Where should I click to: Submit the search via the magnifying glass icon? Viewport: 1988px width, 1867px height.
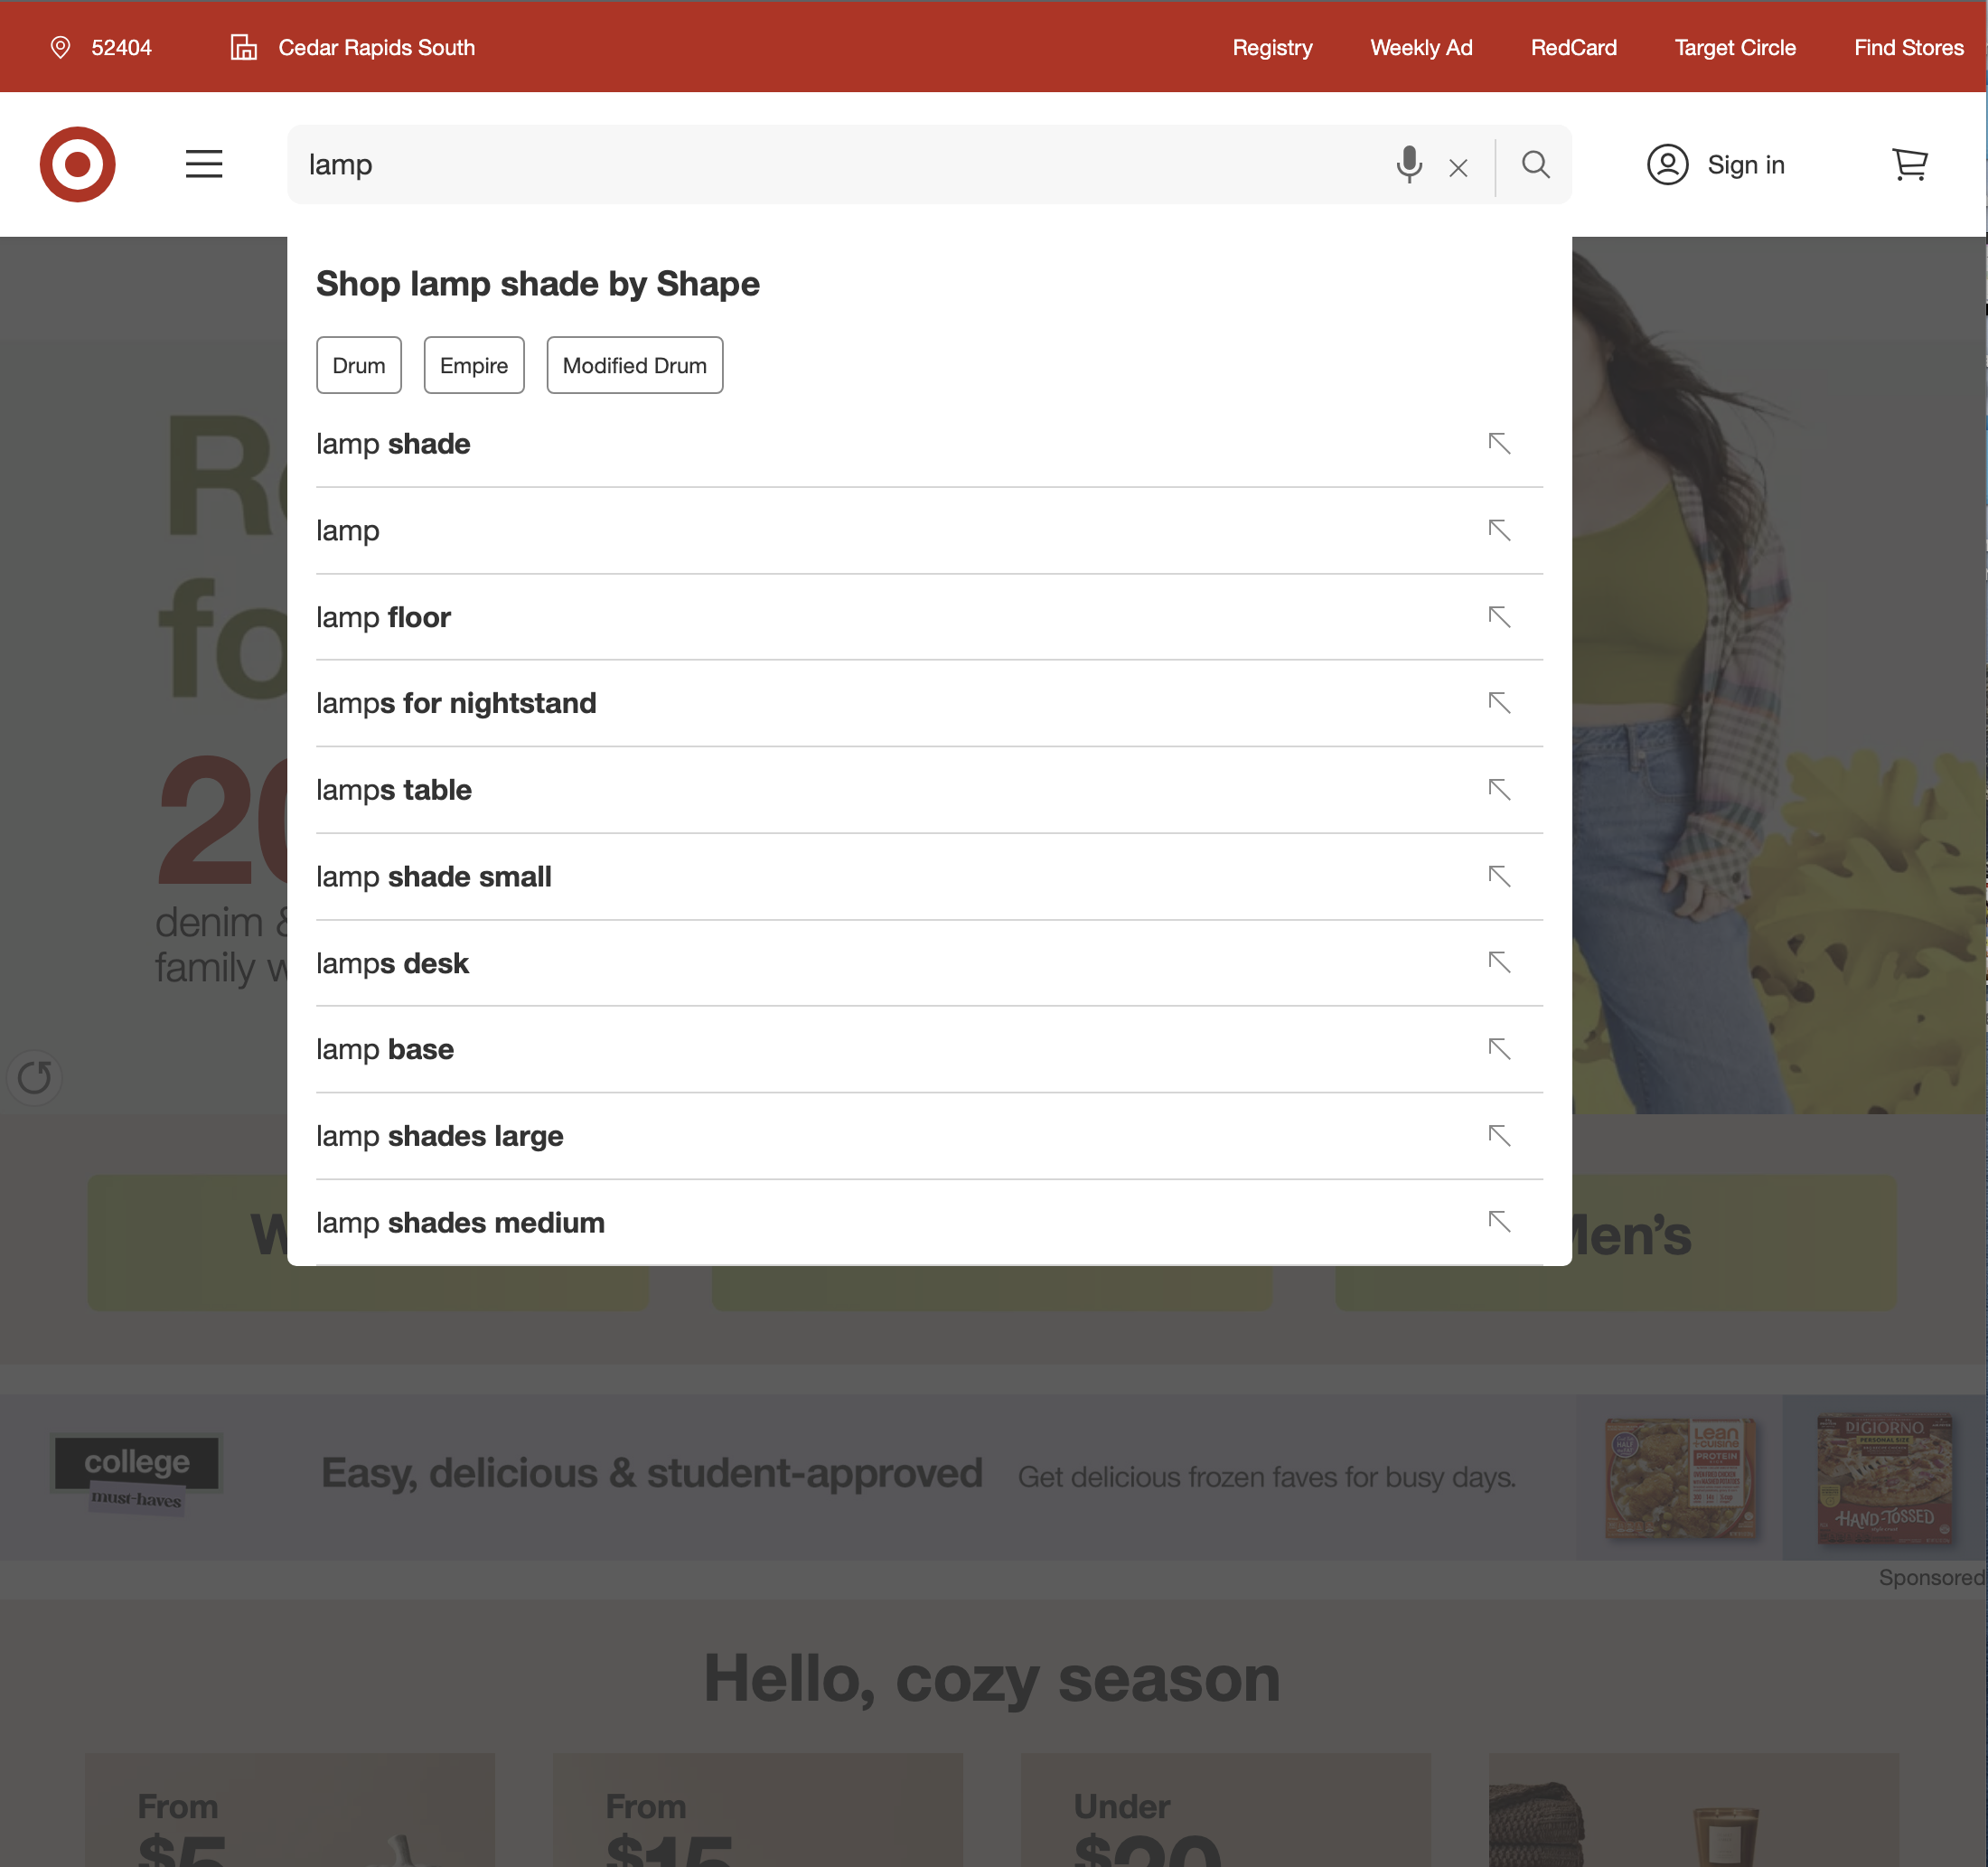pos(1535,165)
